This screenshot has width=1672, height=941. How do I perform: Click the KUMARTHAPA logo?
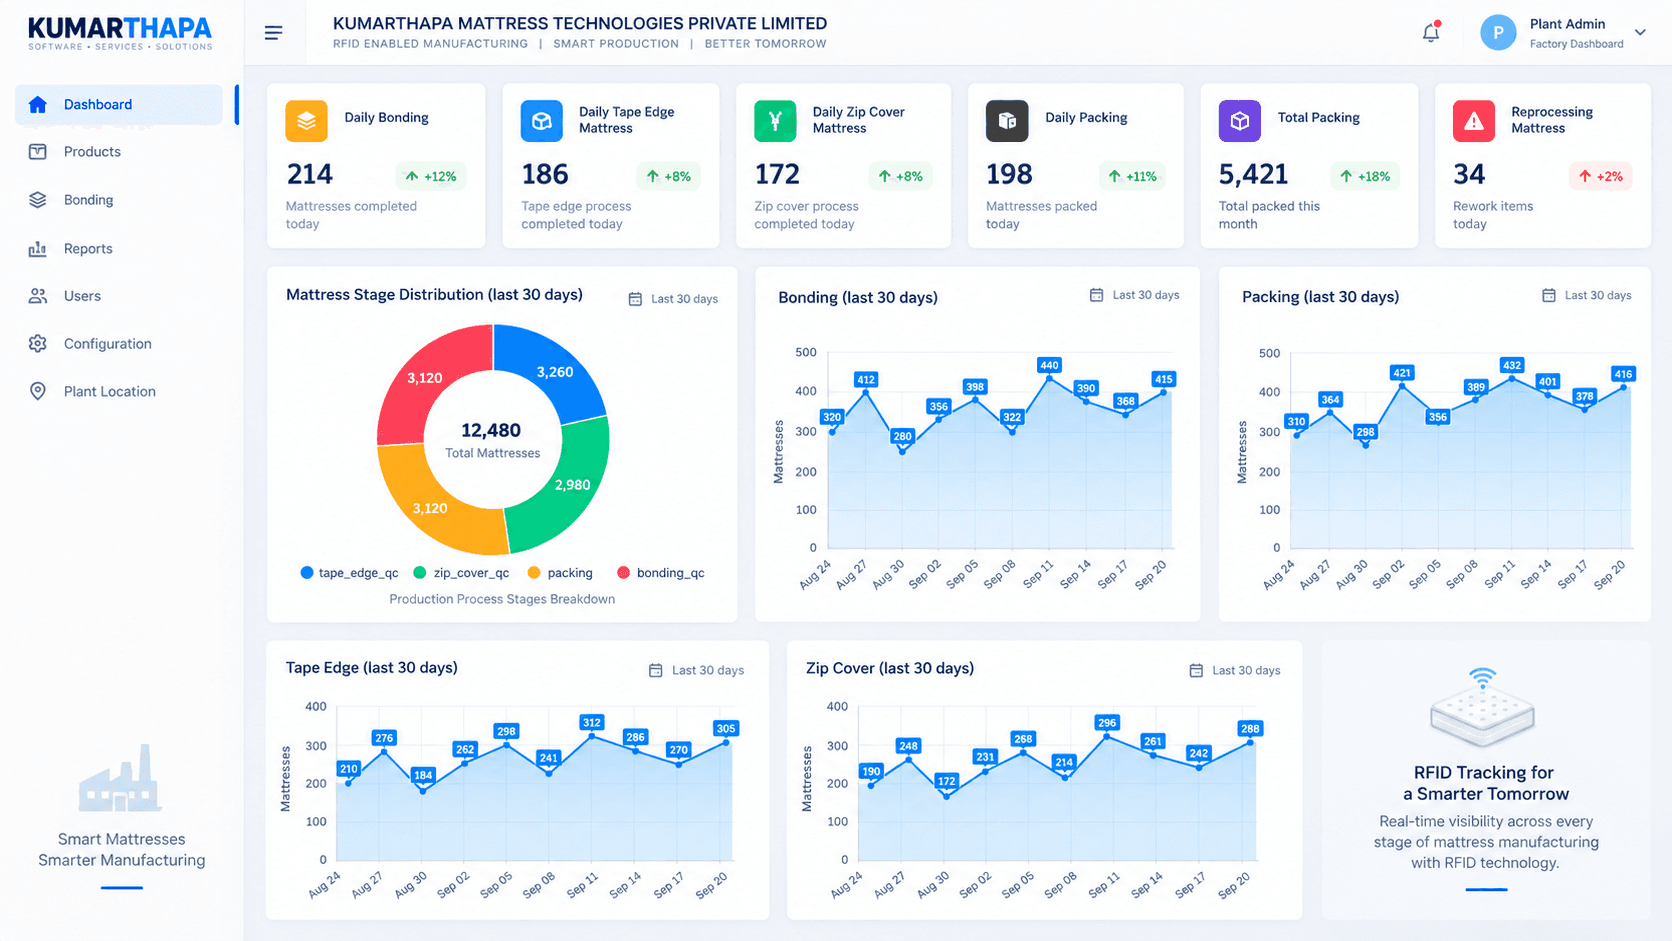point(120,33)
